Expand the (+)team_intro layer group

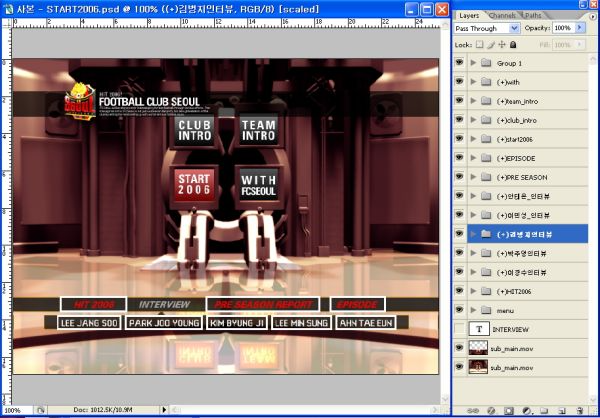[x=473, y=101]
